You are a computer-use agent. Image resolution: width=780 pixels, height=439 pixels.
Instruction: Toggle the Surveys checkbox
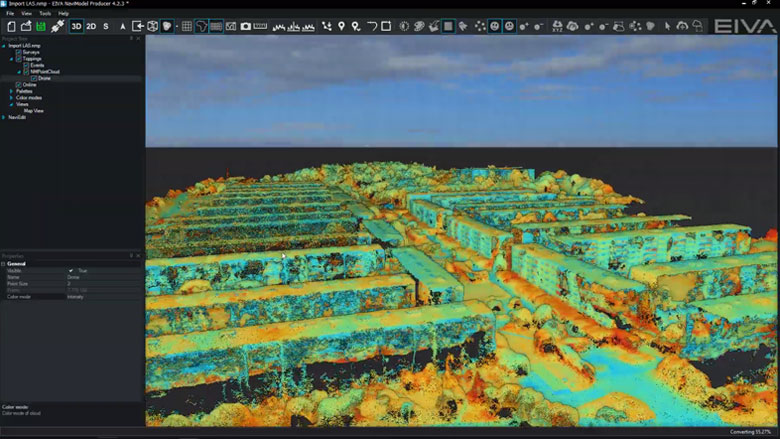point(19,52)
